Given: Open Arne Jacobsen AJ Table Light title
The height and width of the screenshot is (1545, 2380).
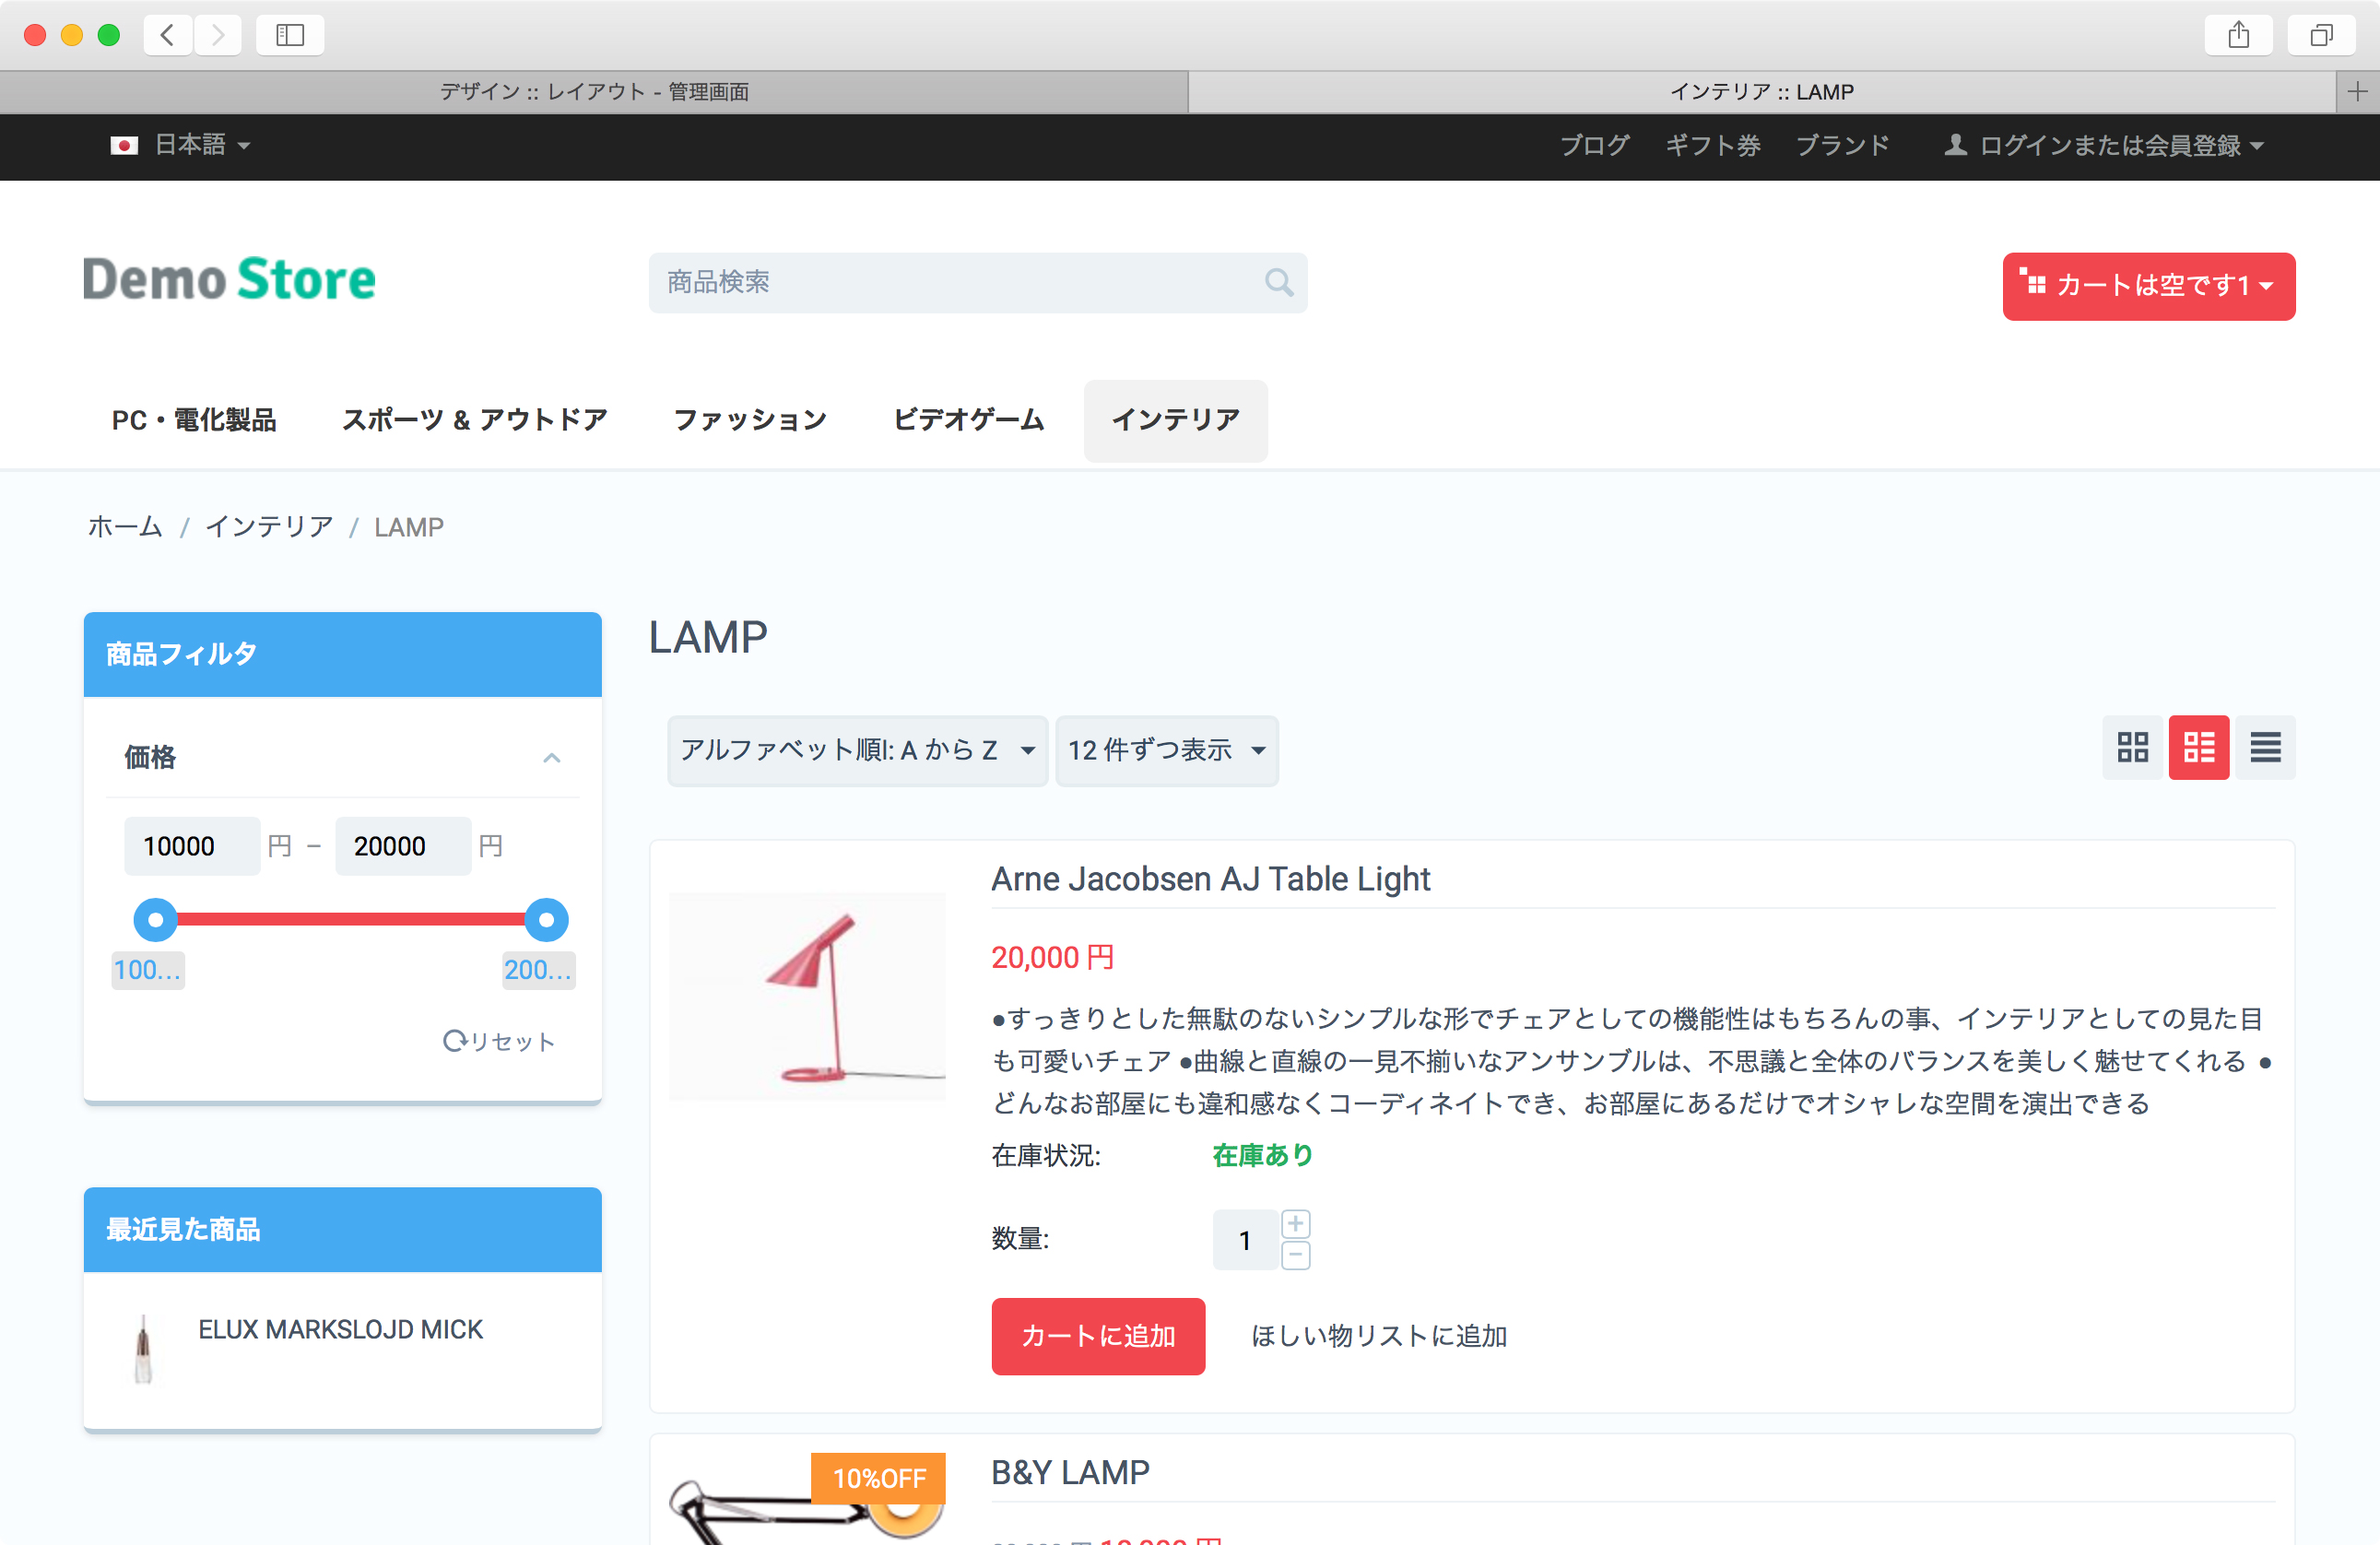Looking at the screenshot, I should (x=1210, y=879).
